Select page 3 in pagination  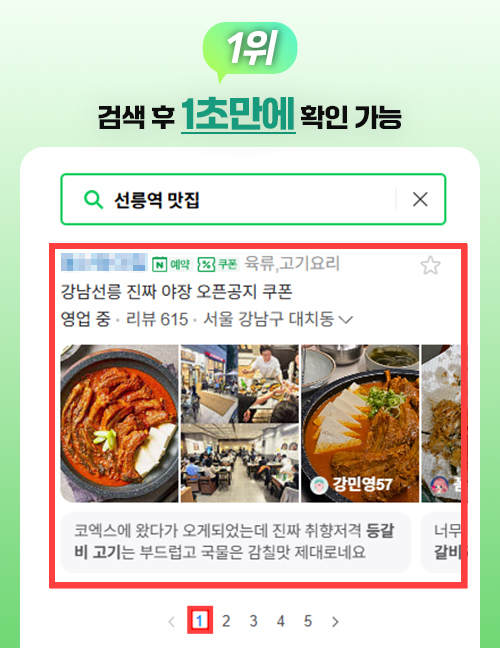click(x=253, y=621)
